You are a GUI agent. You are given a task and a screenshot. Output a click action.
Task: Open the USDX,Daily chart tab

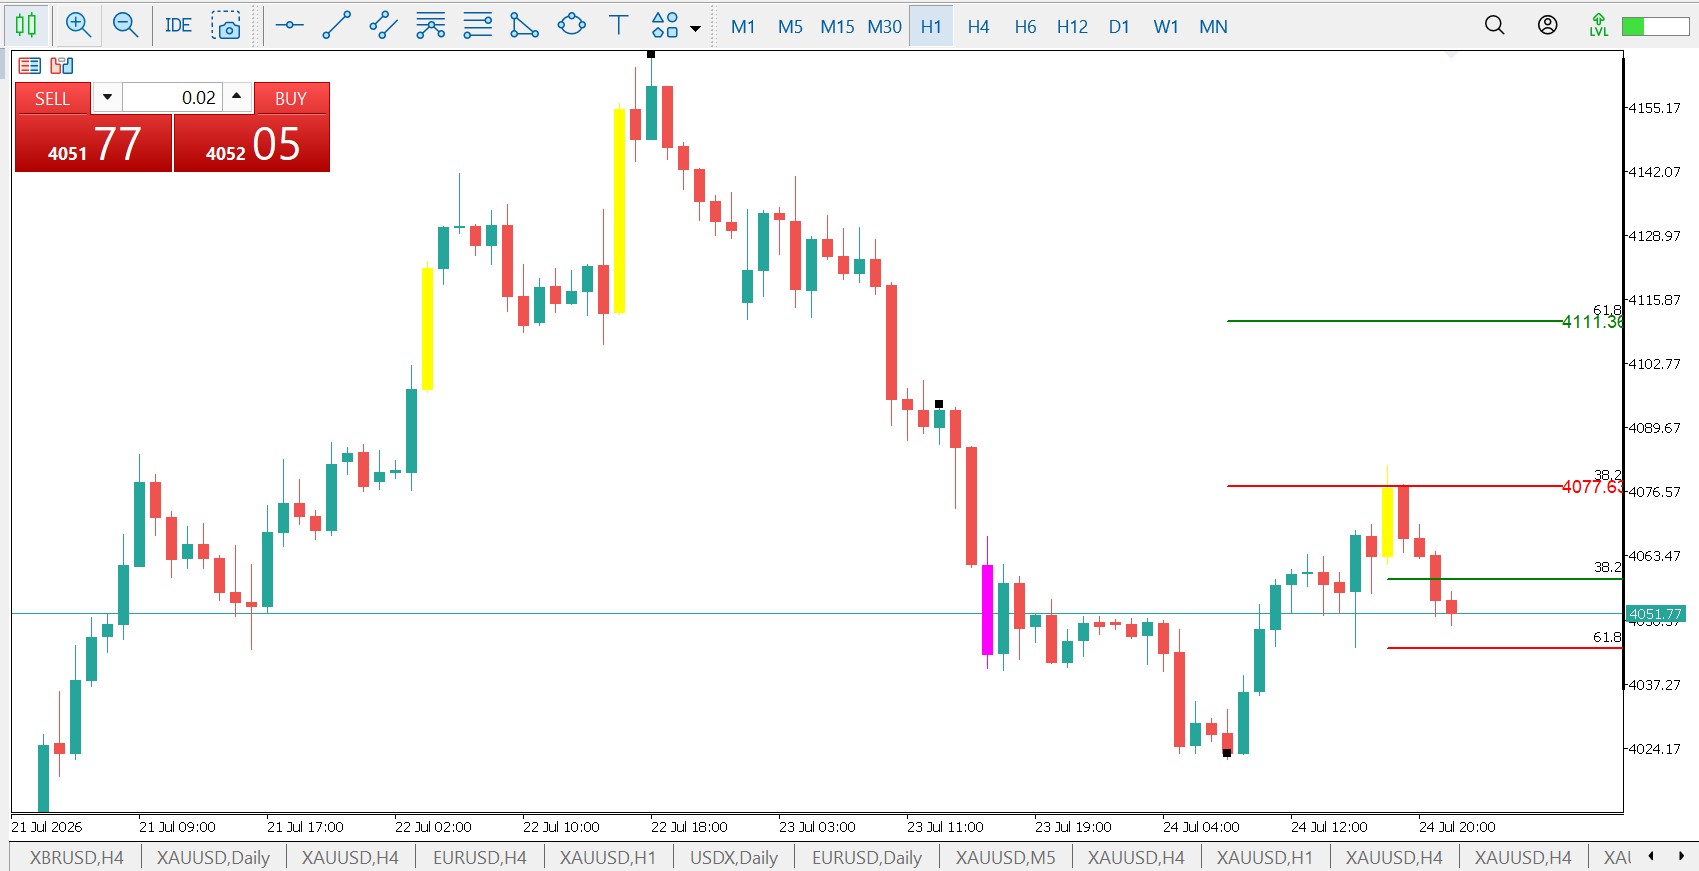tap(733, 857)
